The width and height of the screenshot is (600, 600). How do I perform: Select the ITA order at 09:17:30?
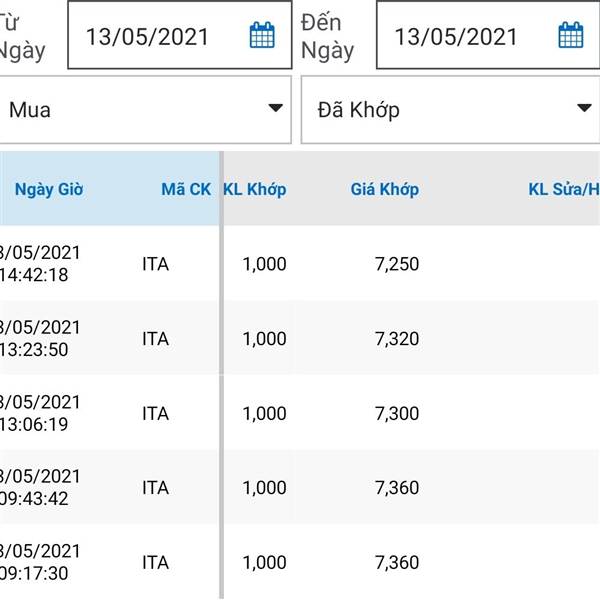pyautogui.click(x=155, y=563)
